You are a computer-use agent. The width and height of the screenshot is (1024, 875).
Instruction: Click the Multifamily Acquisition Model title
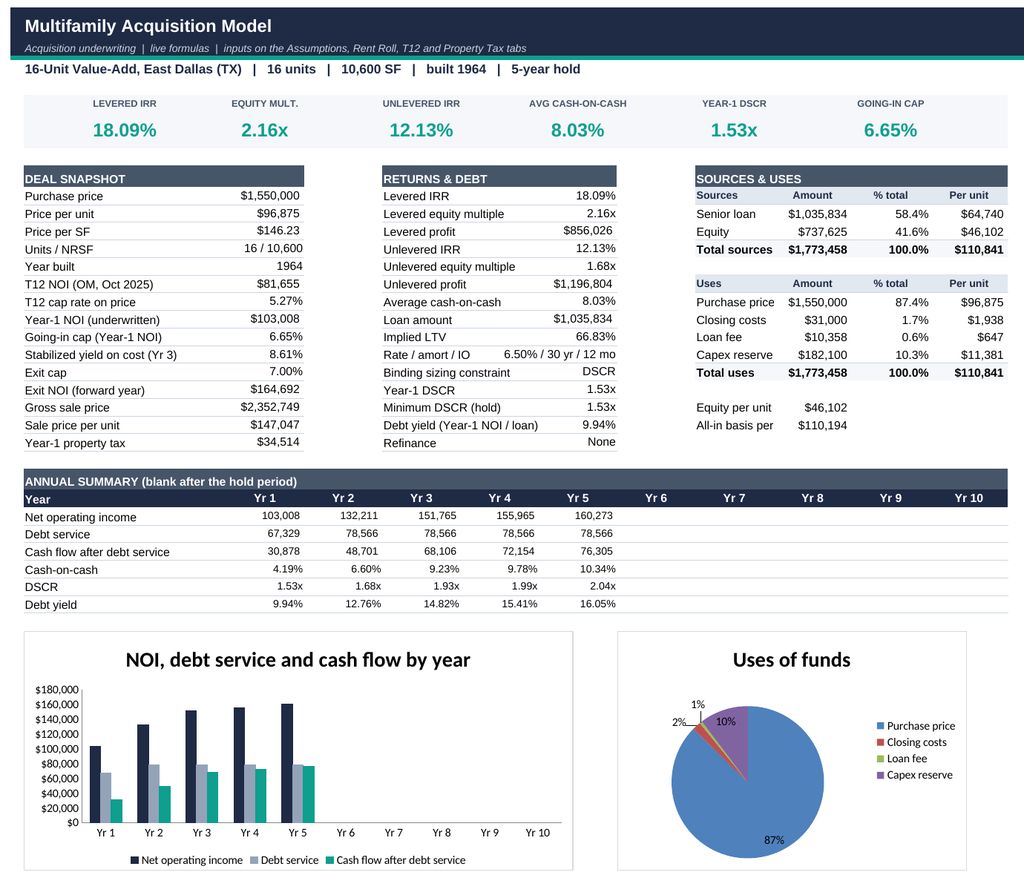(x=148, y=26)
